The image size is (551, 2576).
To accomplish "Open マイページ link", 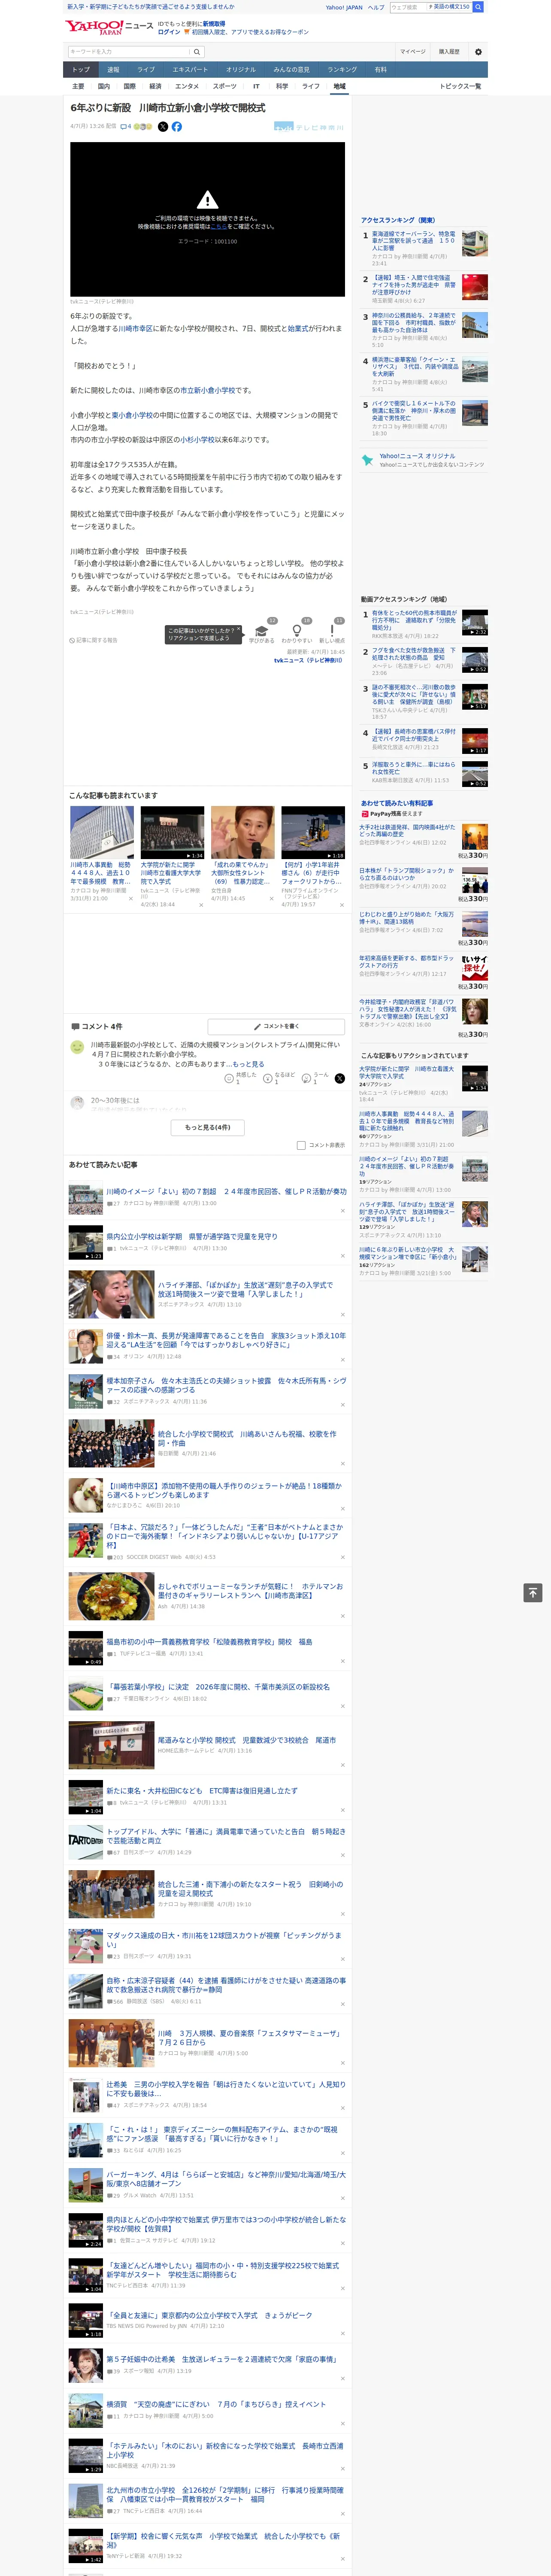I will coord(412,52).
